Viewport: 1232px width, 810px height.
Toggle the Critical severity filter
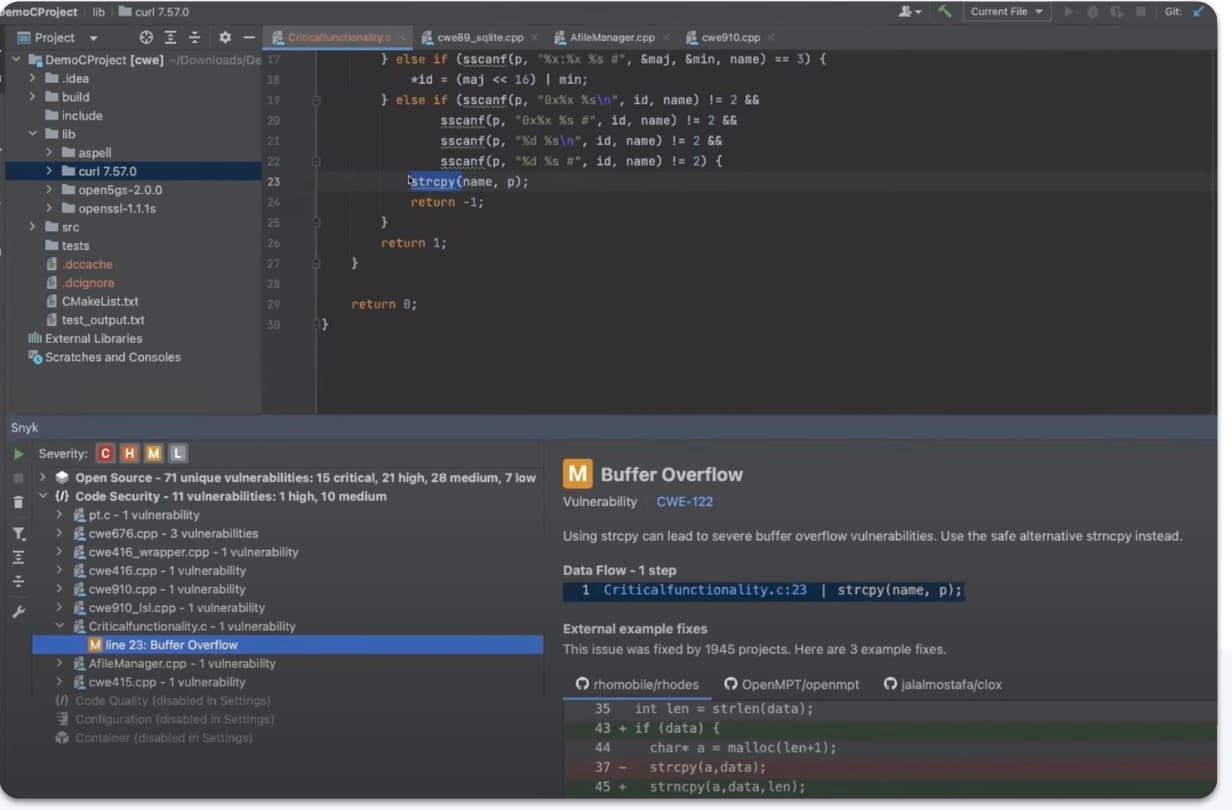(105, 453)
